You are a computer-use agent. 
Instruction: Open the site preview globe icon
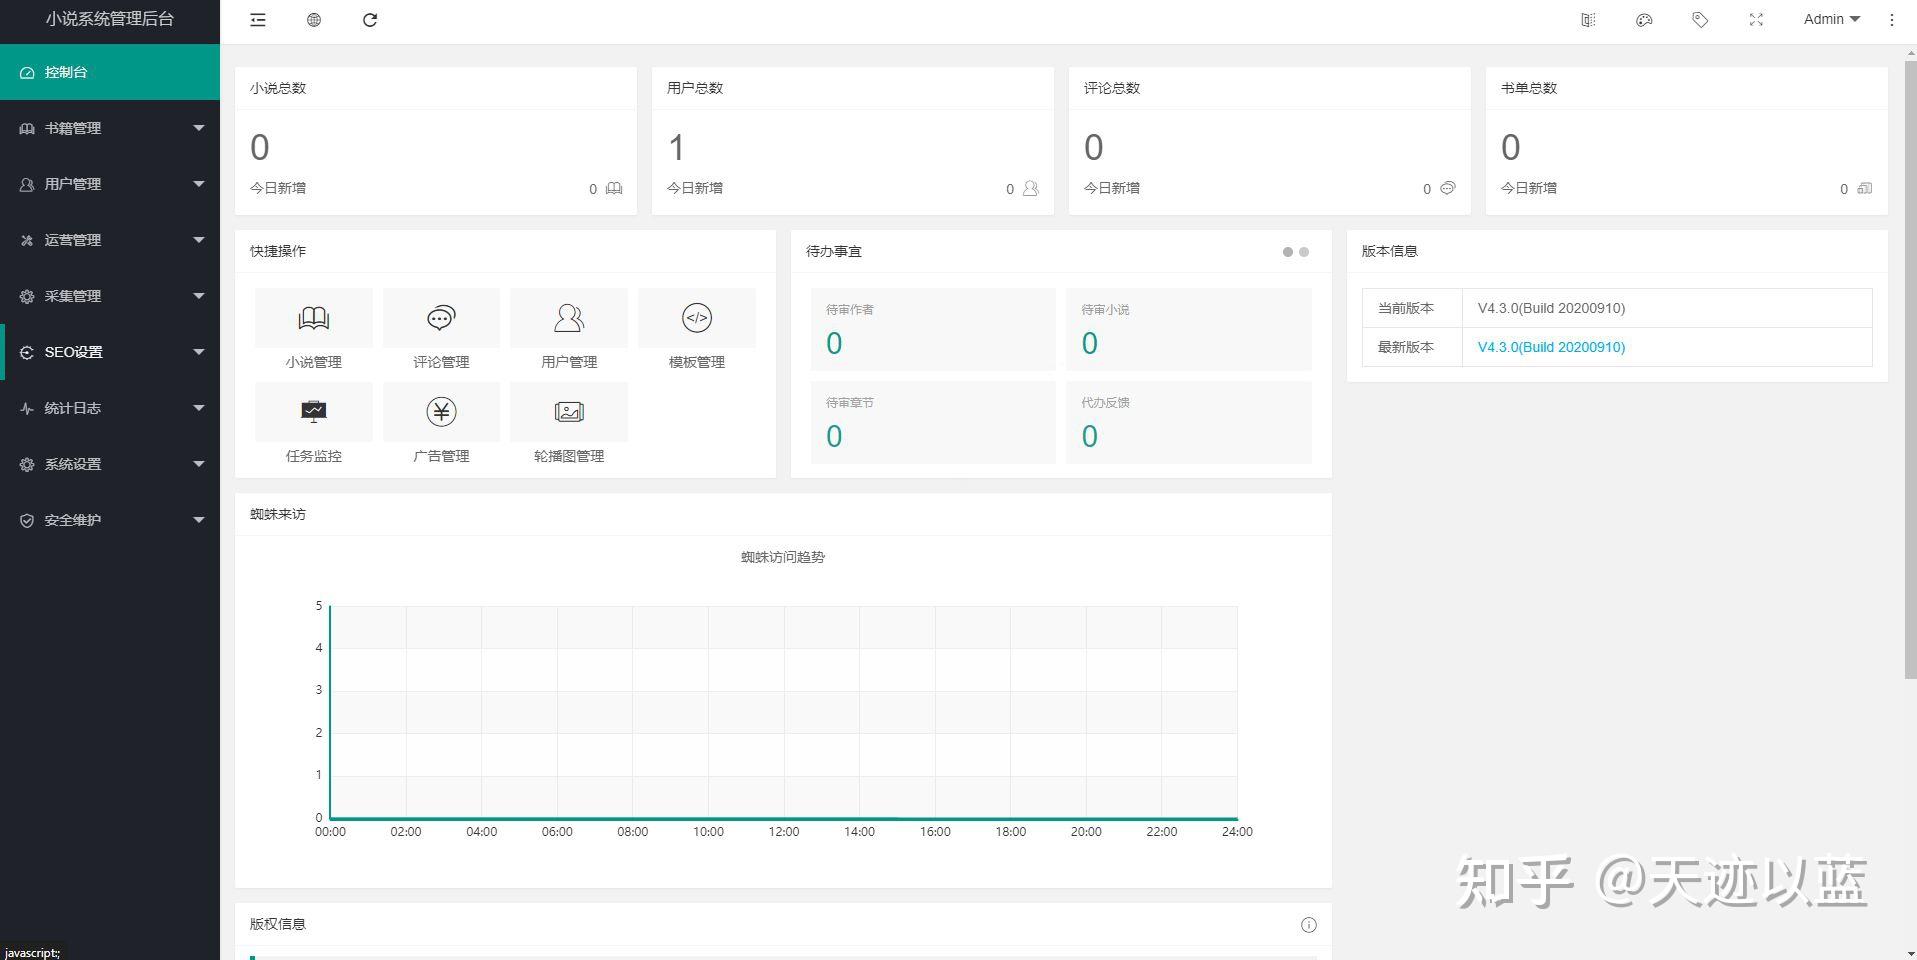pos(313,20)
